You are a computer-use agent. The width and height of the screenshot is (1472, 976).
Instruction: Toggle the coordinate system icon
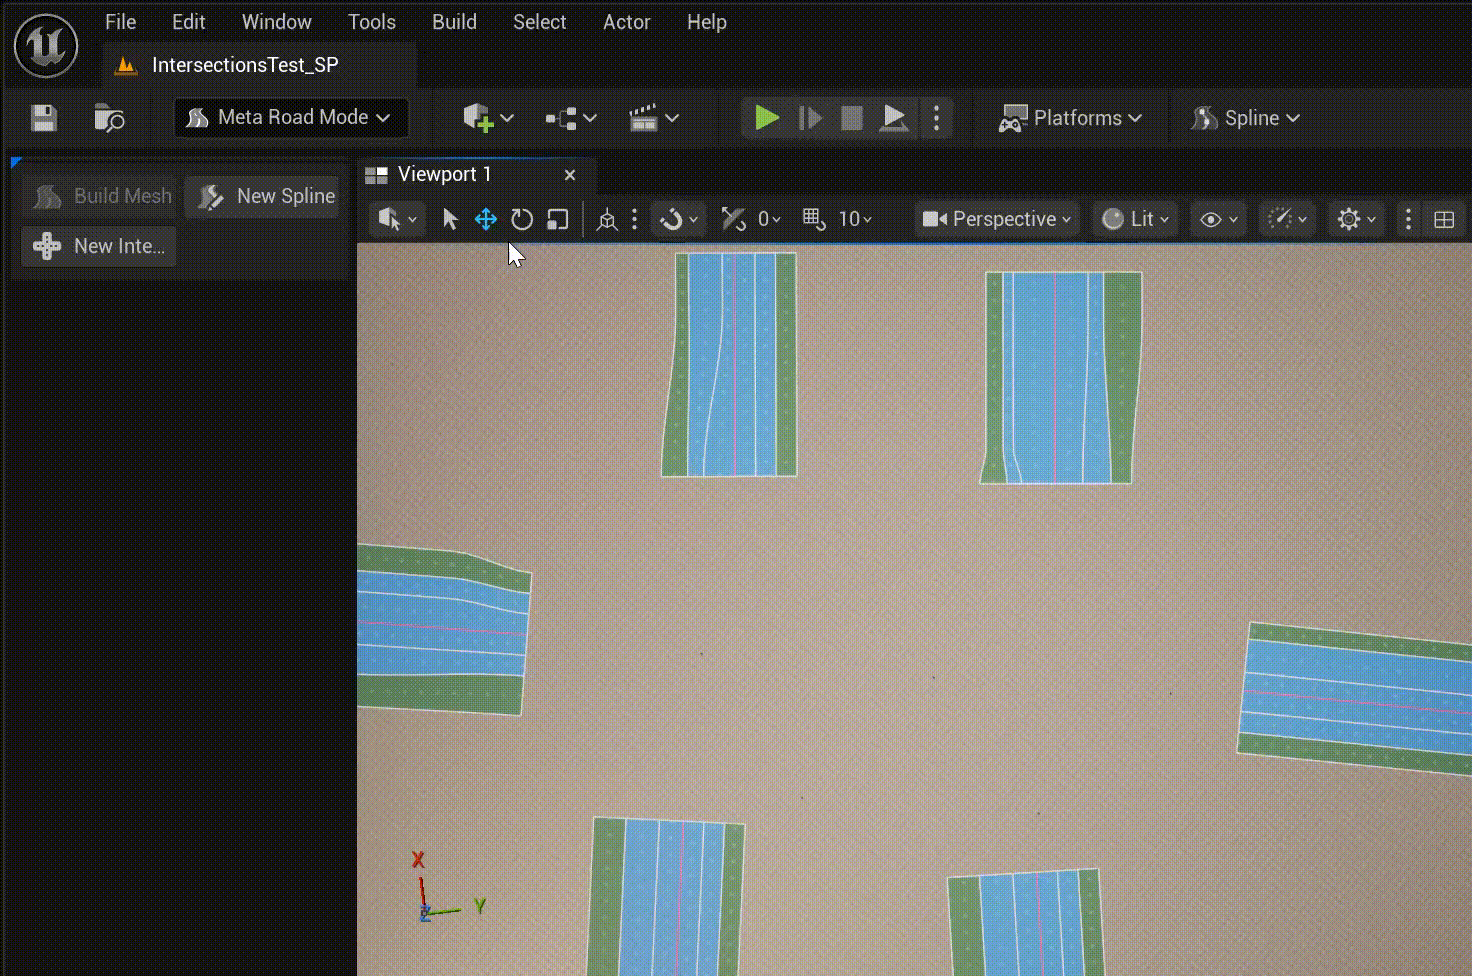[607, 219]
